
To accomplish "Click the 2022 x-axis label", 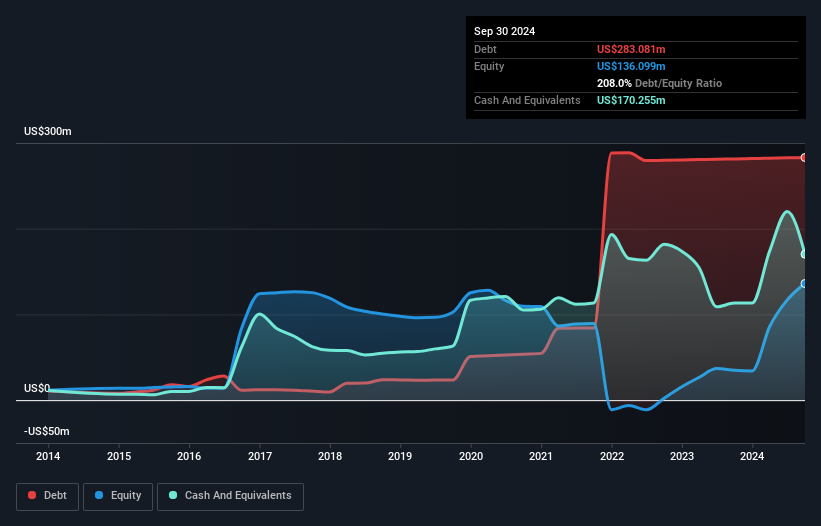I will [x=612, y=456].
